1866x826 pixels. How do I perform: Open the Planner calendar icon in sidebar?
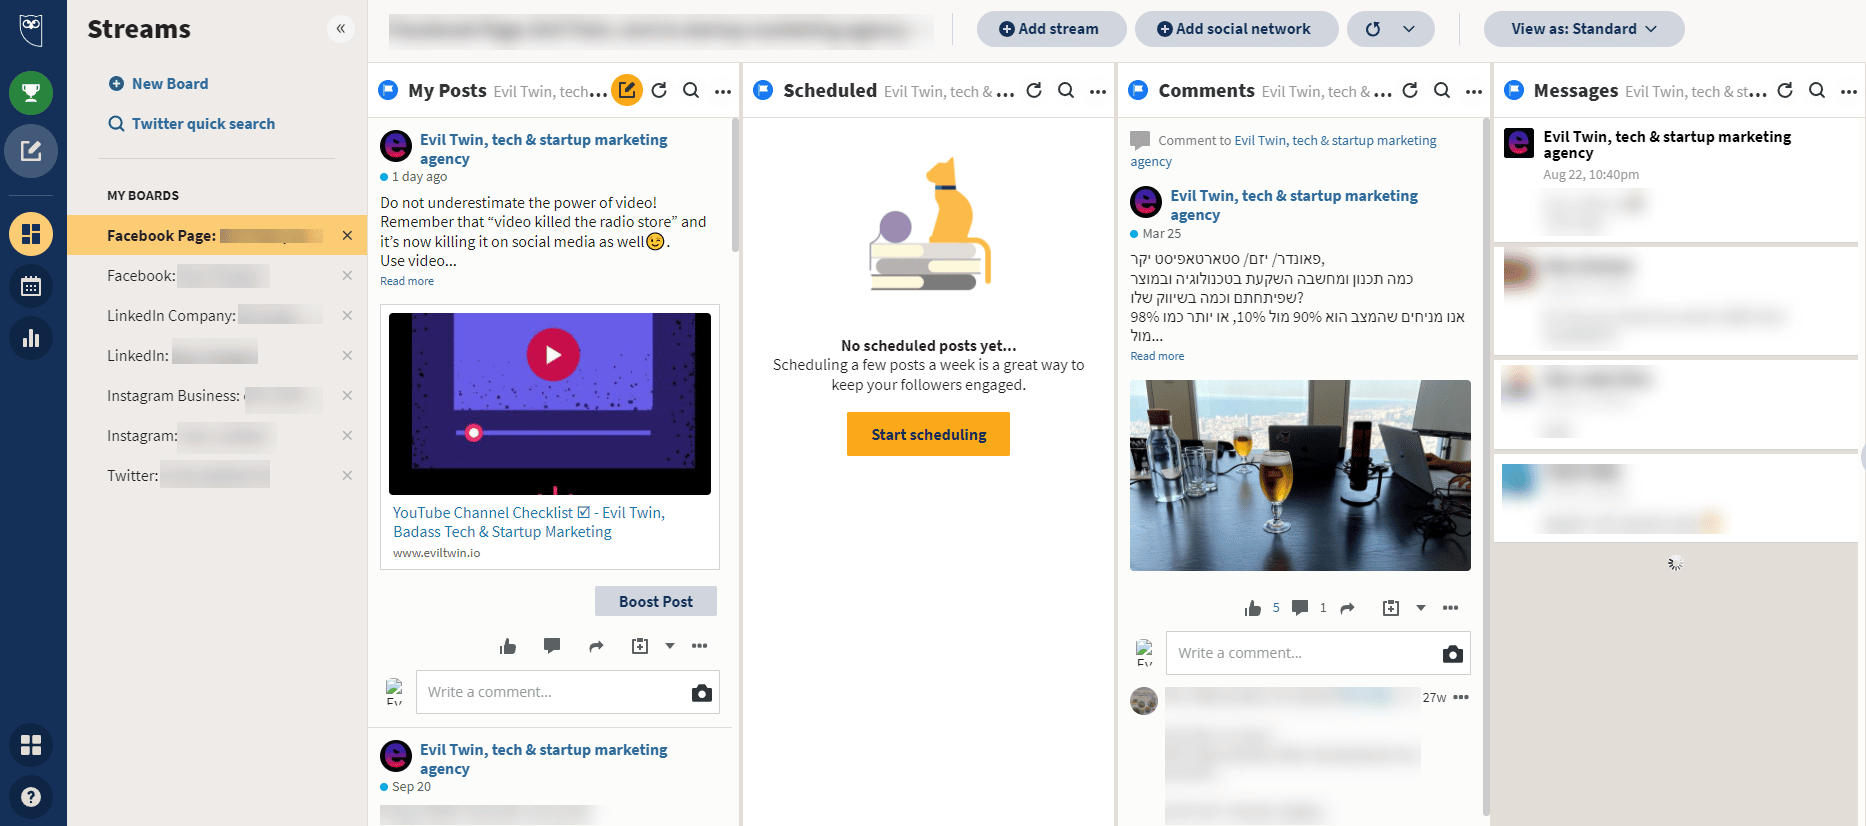[x=31, y=287]
